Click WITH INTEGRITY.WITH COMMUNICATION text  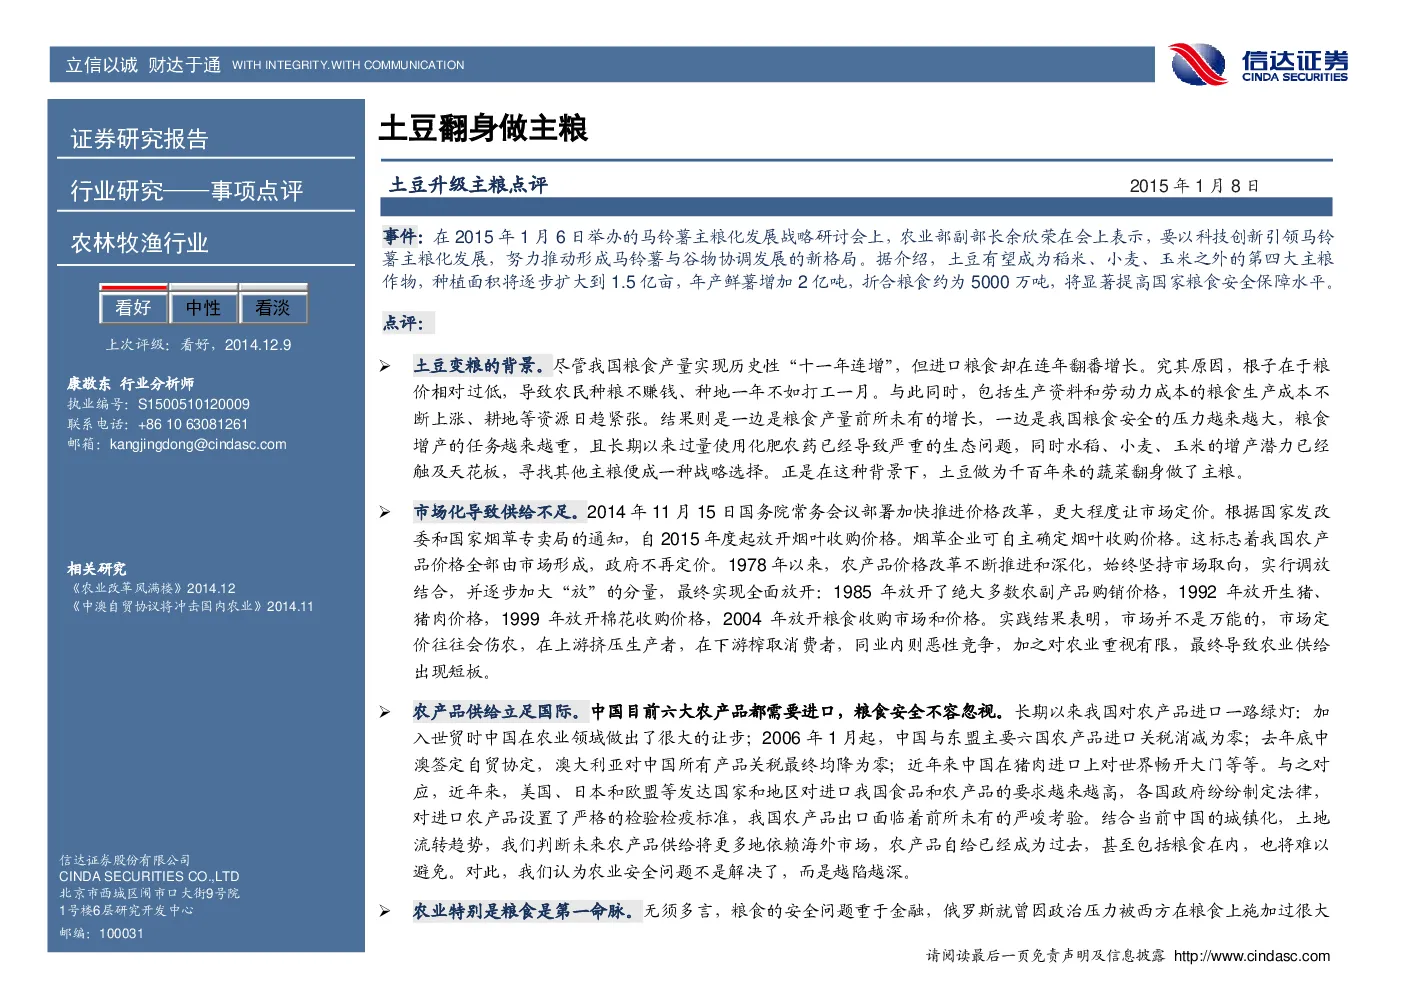pyautogui.click(x=348, y=65)
